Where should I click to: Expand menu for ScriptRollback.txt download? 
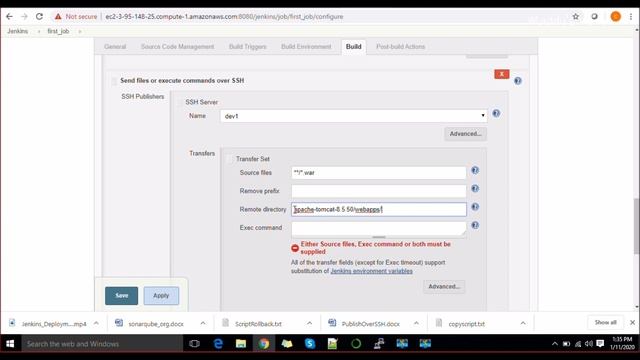309,323
